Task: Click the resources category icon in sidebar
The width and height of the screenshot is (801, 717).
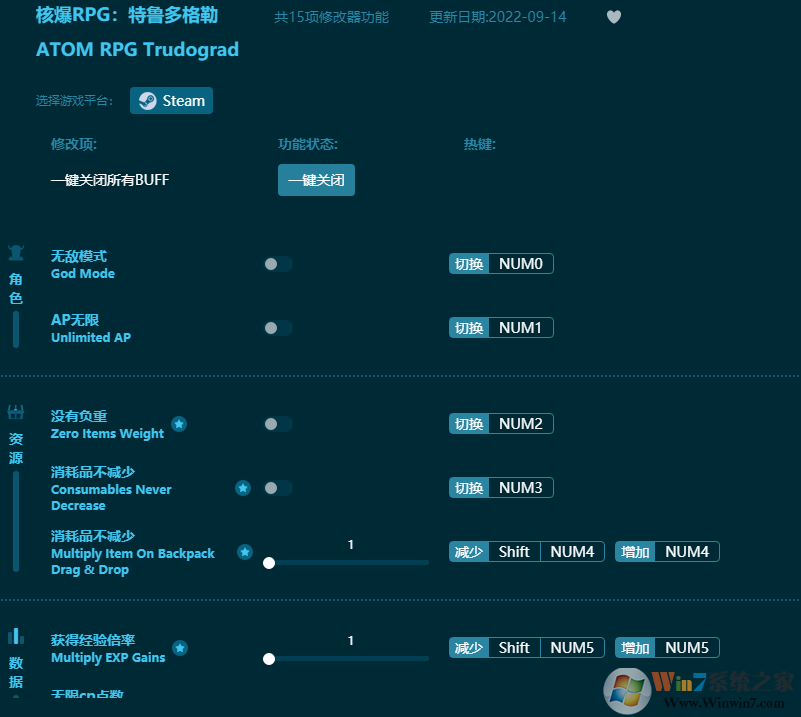Action: tap(16, 412)
